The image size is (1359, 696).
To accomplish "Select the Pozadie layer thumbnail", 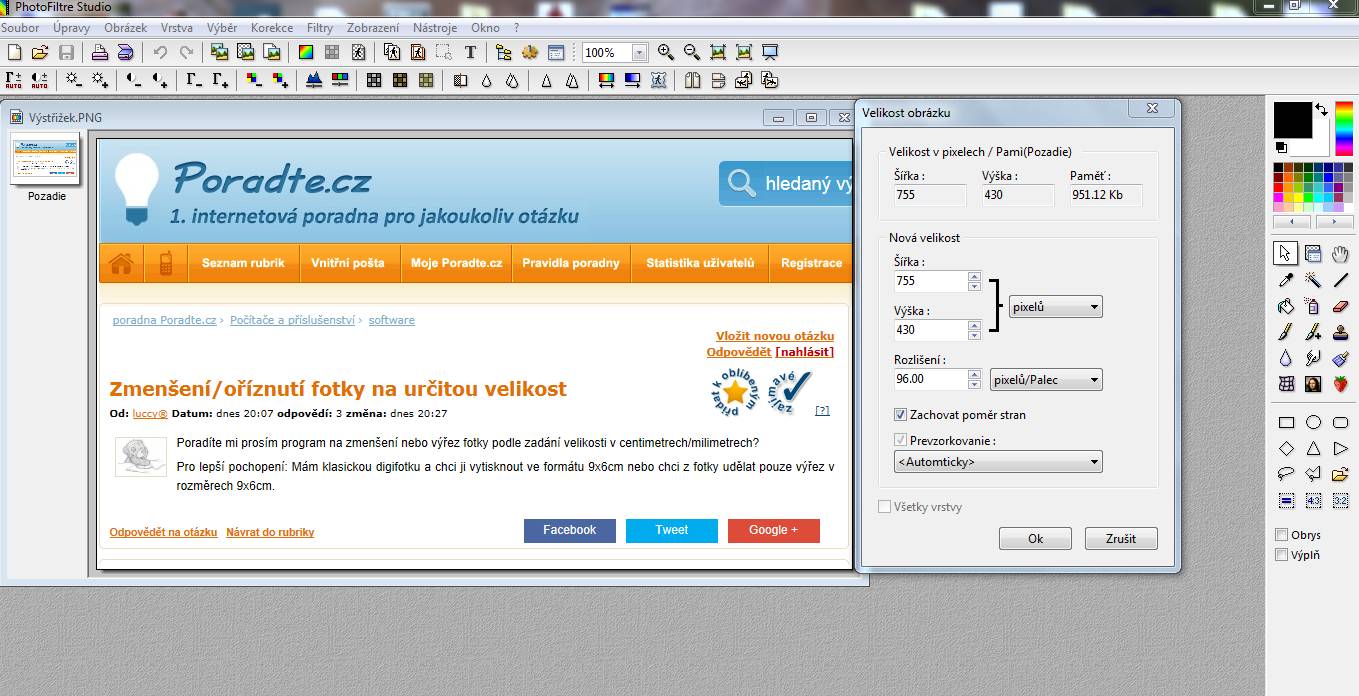I will coord(45,160).
